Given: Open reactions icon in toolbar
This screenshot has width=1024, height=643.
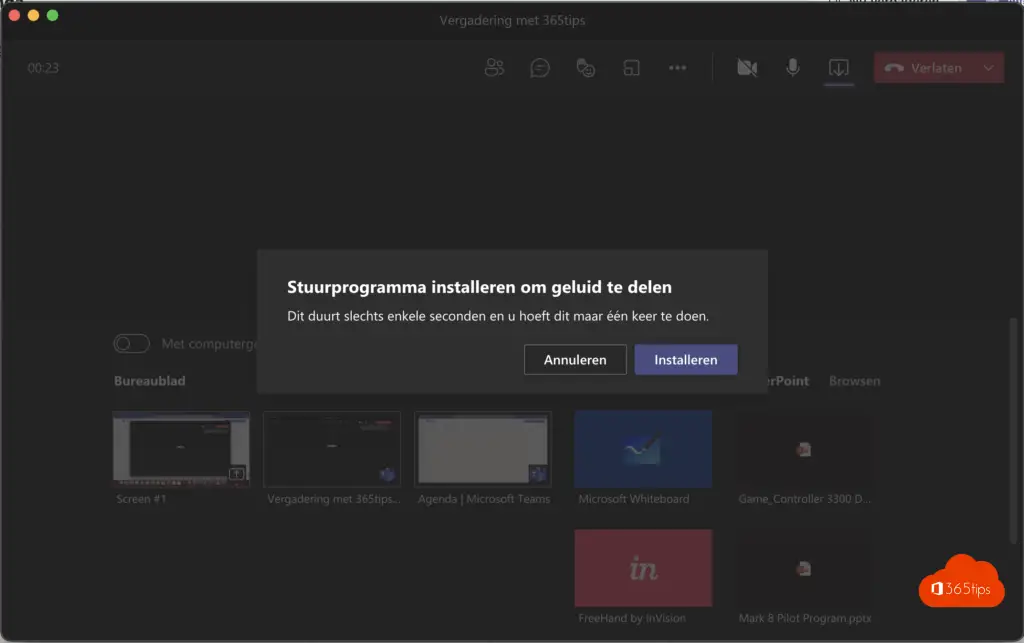Looking at the screenshot, I should [586, 68].
